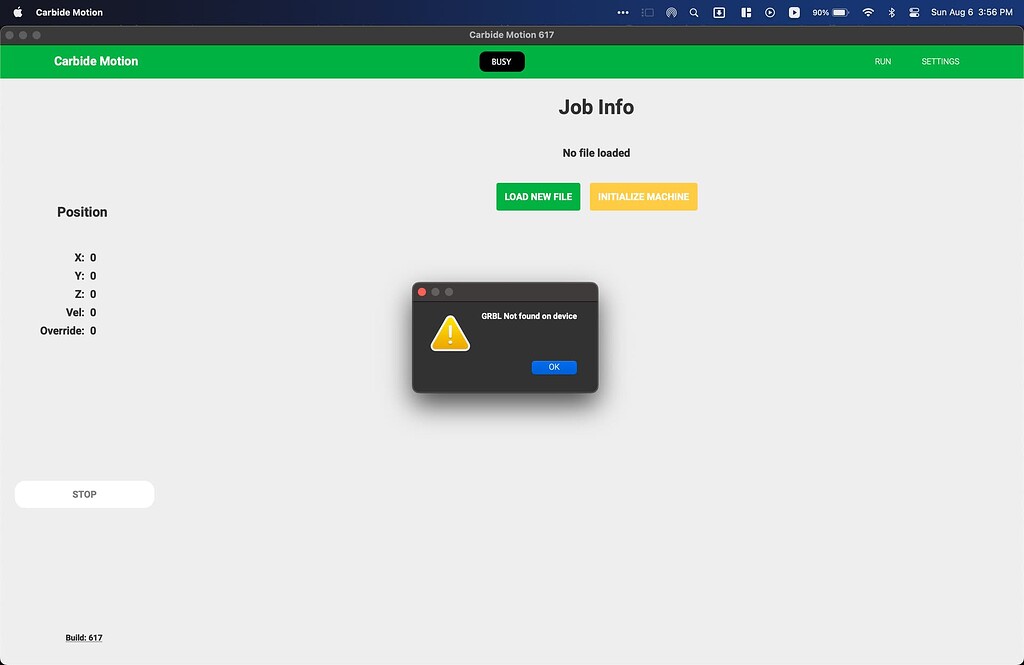Open Spotlight search in the menu bar

(x=694, y=12)
